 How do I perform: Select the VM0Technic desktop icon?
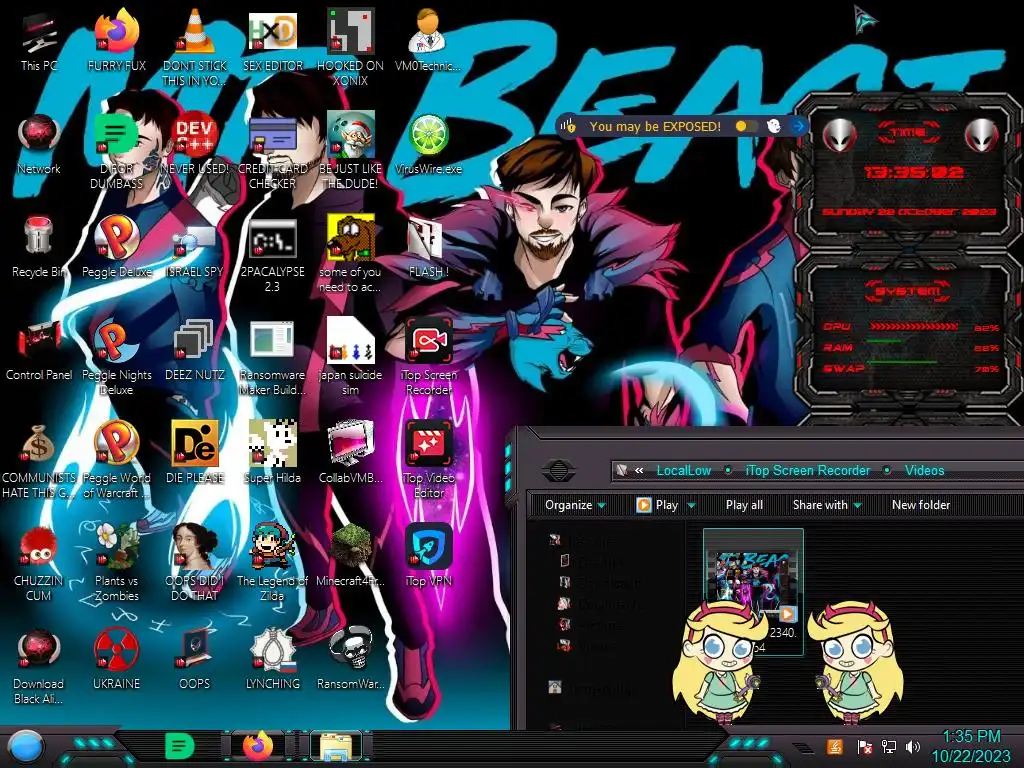click(x=428, y=40)
